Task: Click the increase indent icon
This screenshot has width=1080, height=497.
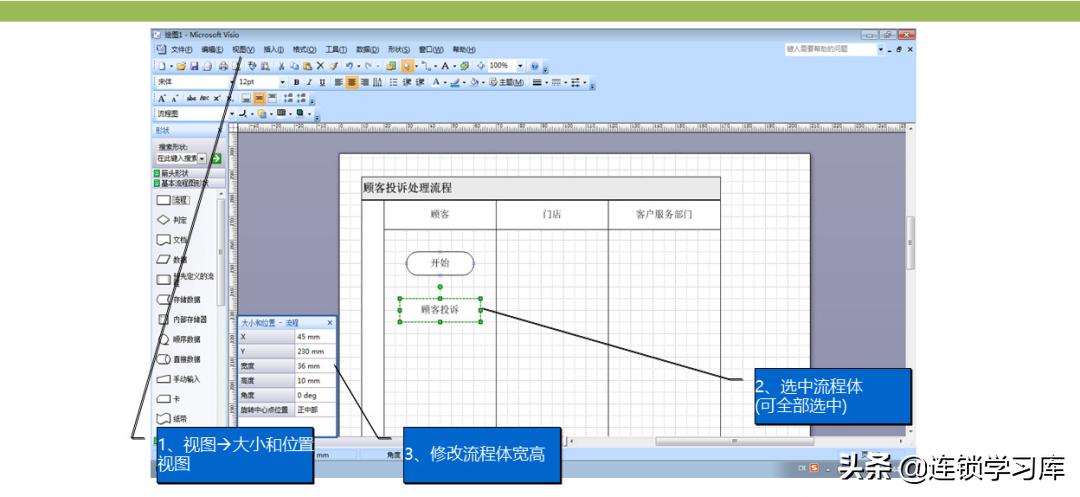Action: tap(419, 82)
